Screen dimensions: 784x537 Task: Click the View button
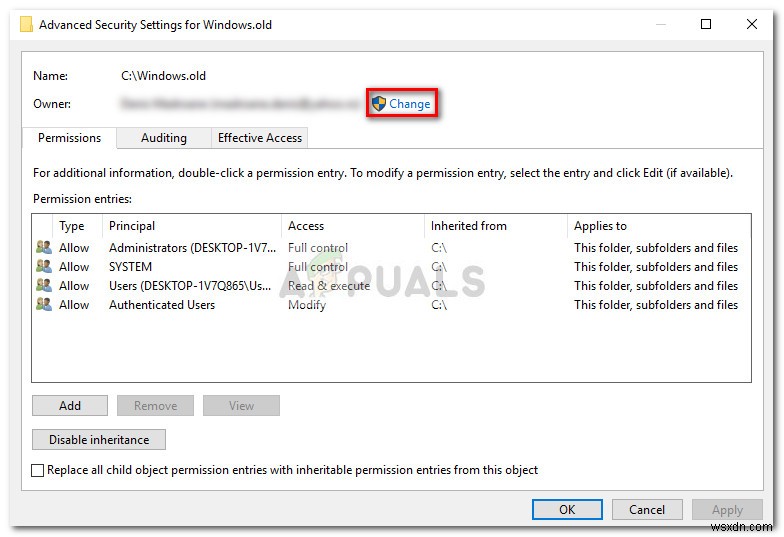(x=242, y=406)
